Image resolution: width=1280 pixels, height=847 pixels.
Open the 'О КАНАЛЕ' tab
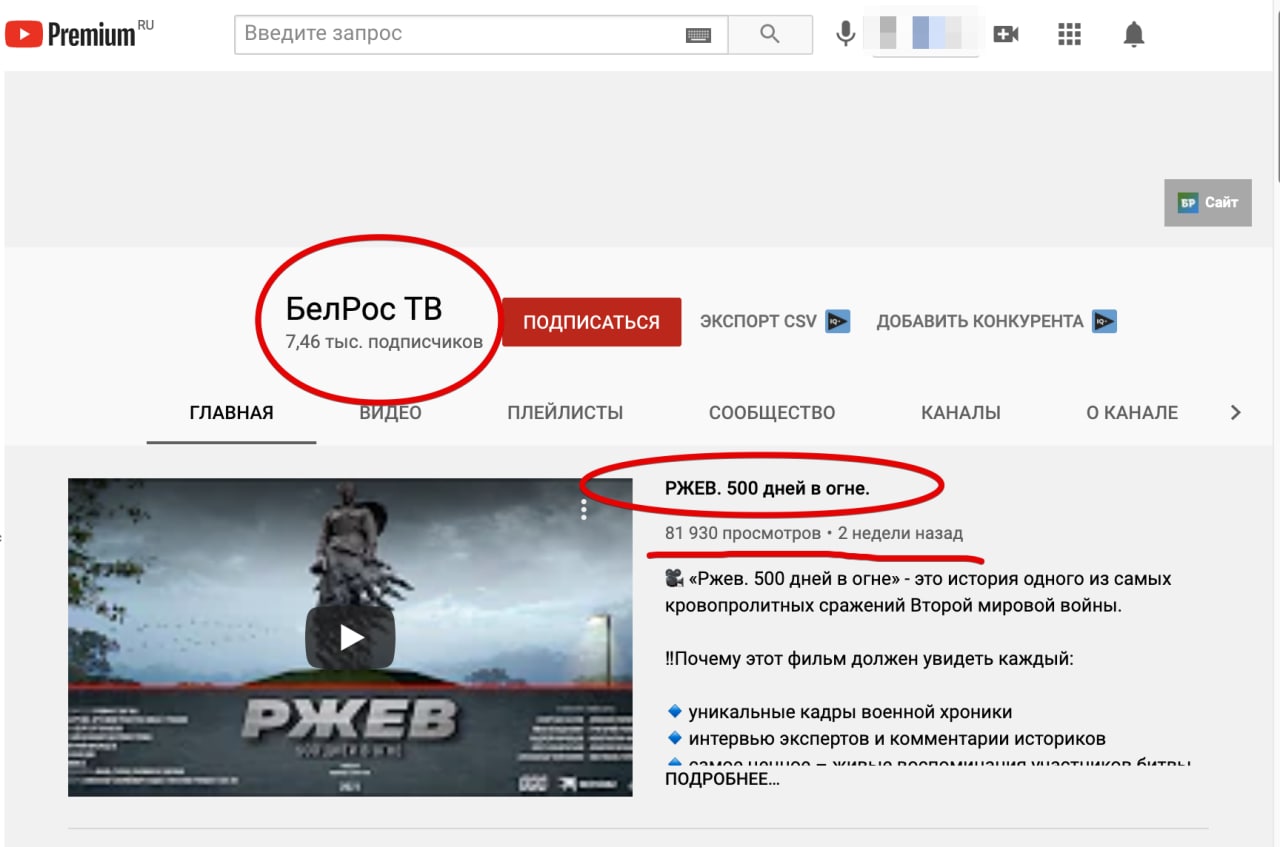[x=1132, y=413]
